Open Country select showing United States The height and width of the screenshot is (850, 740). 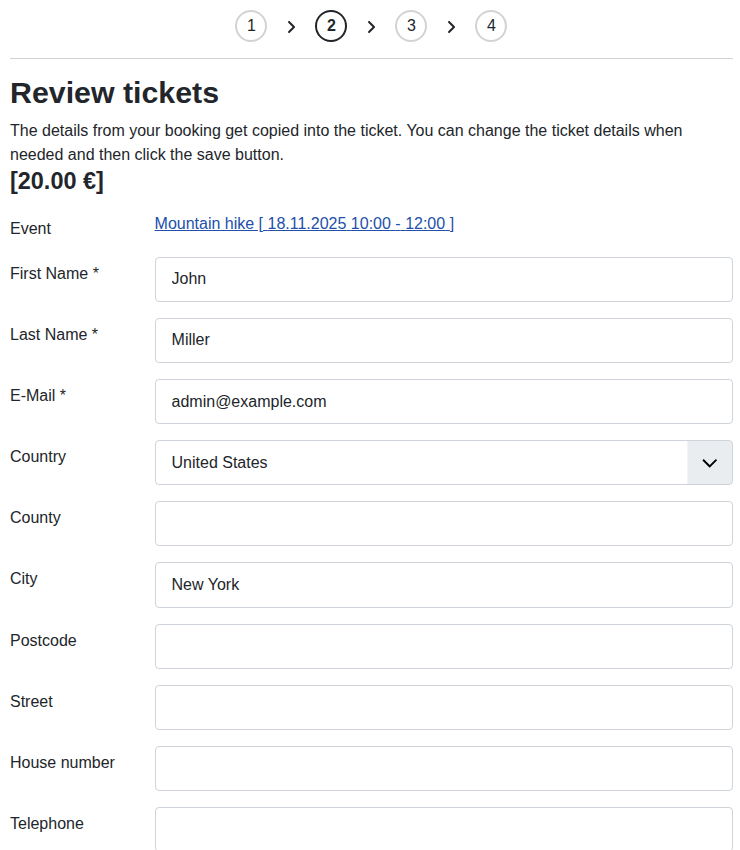click(420, 463)
